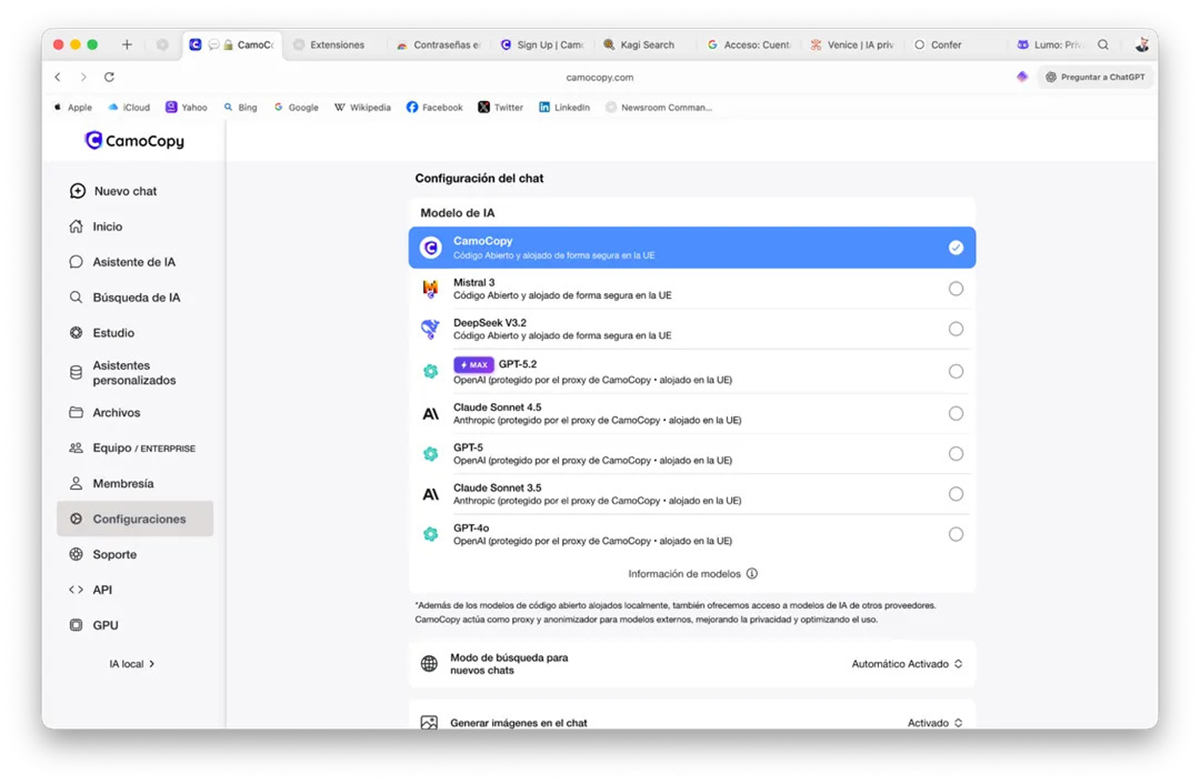Open the API code brackets icon
The width and height of the screenshot is (1200, 784).
coord(76,590)
